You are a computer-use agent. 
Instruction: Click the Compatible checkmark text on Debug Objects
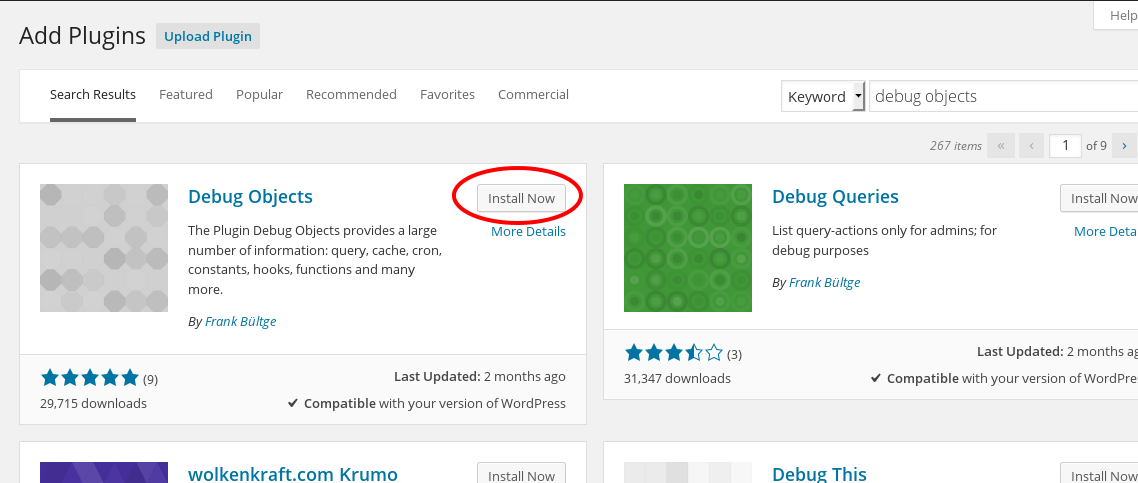[427, 403]
